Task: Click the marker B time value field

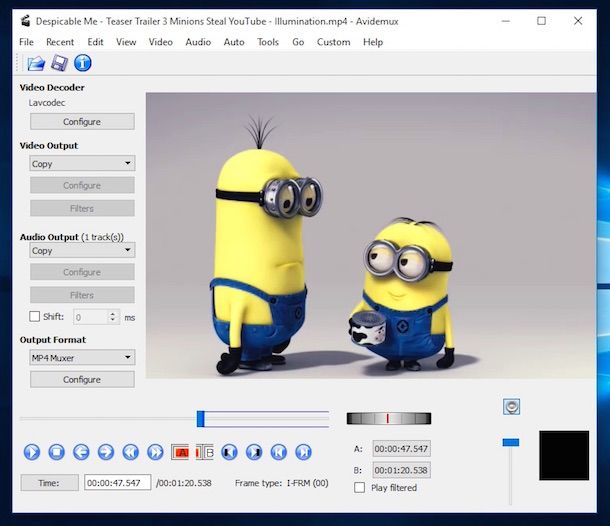Action: pyautogui.click(x=401, y=470)
